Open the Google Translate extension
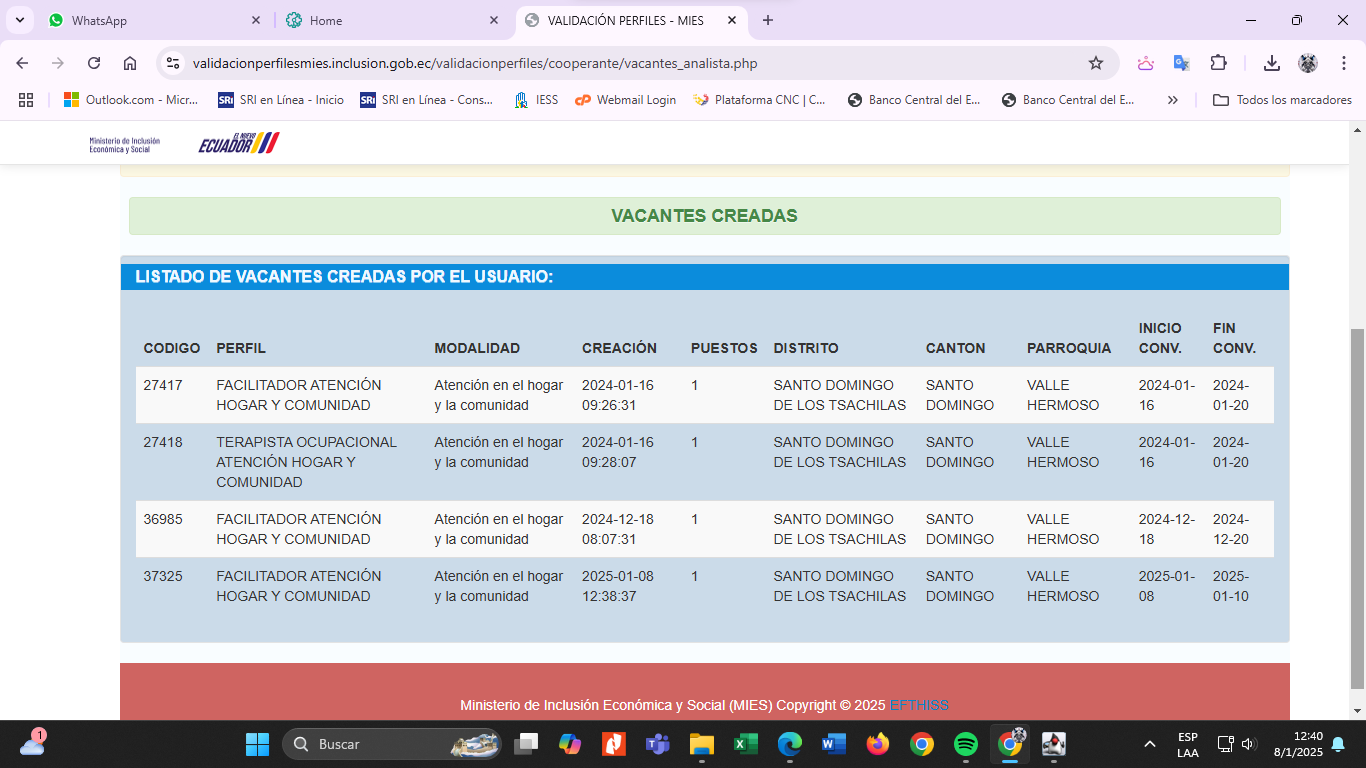 [1181, 63]
